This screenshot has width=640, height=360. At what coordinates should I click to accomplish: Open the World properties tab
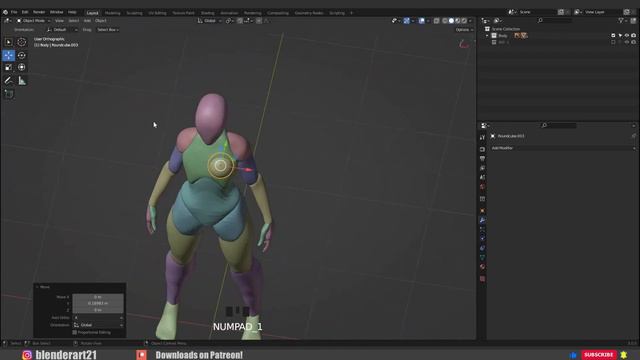click(482, 187)
